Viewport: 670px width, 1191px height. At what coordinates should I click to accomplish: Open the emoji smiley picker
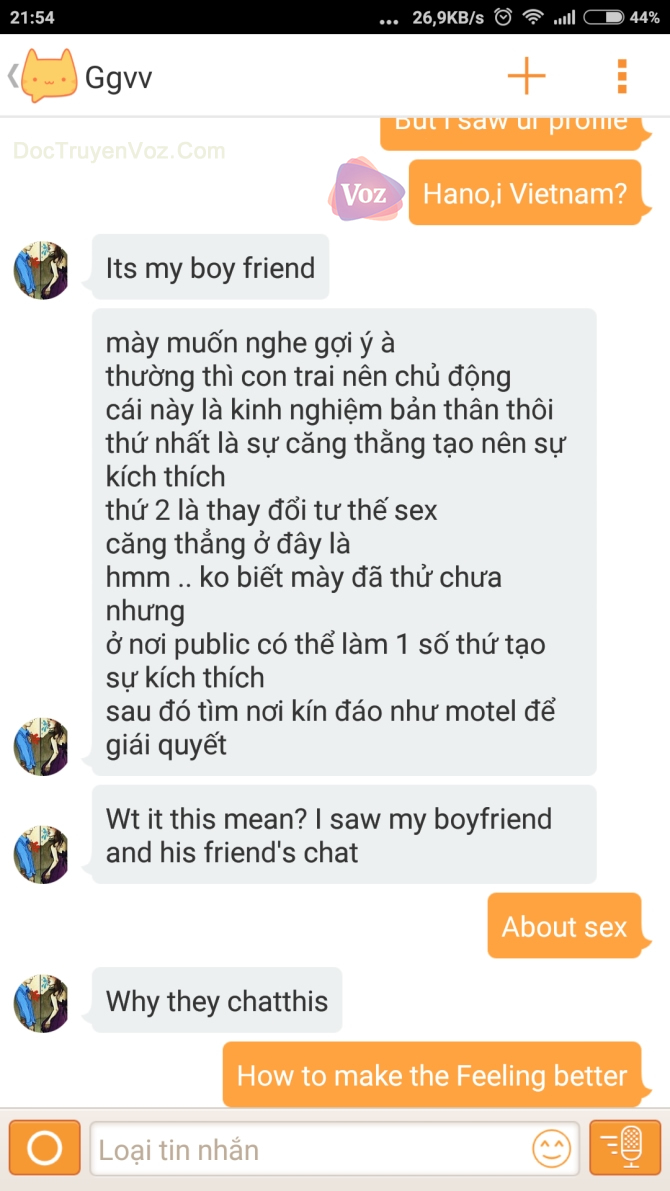pos(551,1149)
